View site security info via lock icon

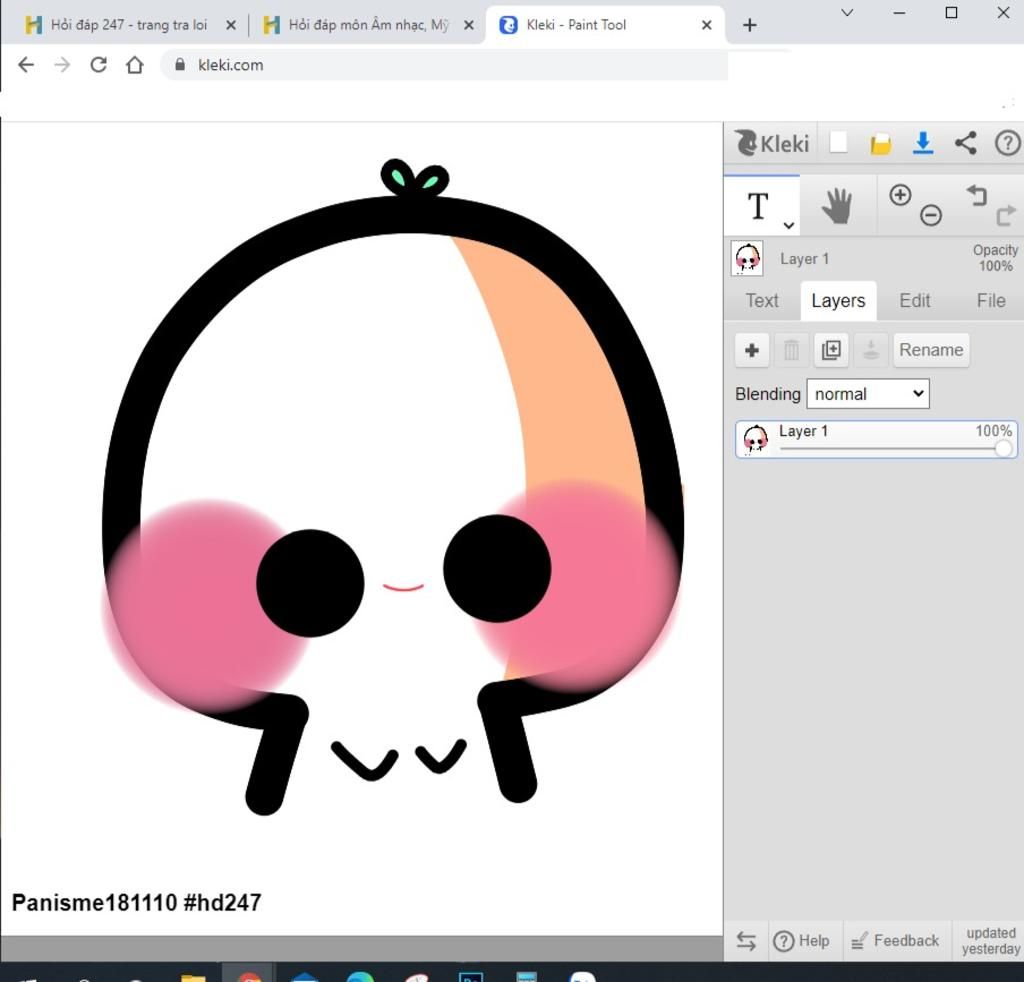(x=180, y=64)
